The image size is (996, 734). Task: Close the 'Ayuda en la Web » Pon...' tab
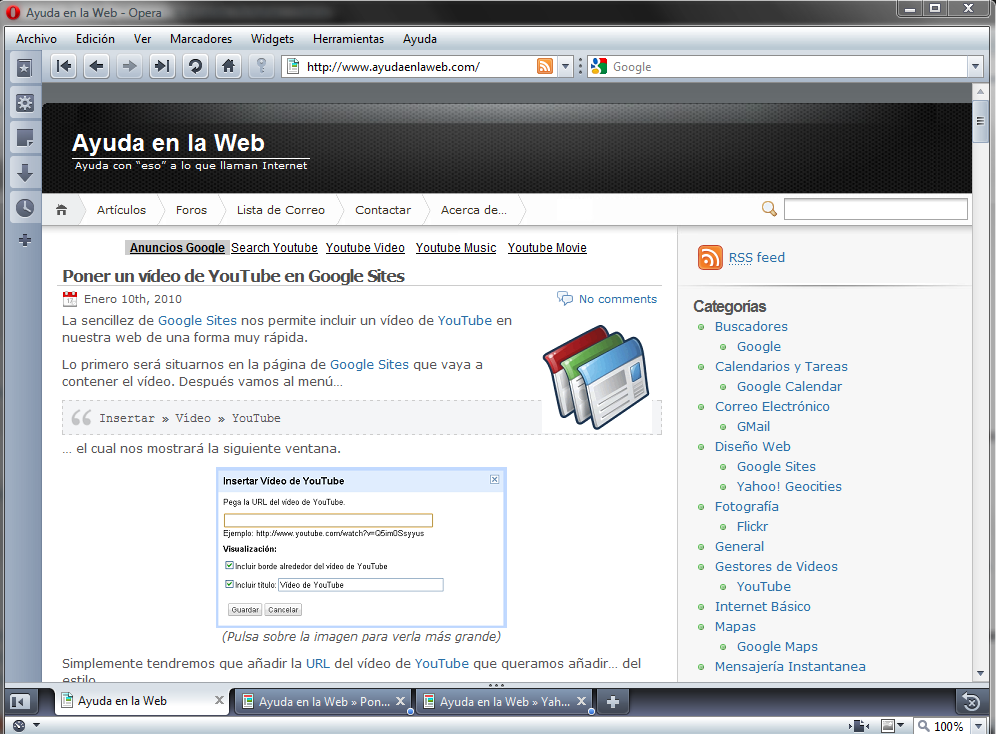(x=400, y=701)
